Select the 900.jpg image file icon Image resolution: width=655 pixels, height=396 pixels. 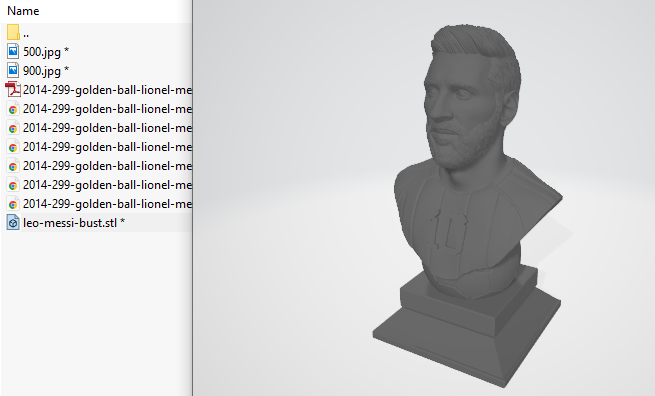13,71
